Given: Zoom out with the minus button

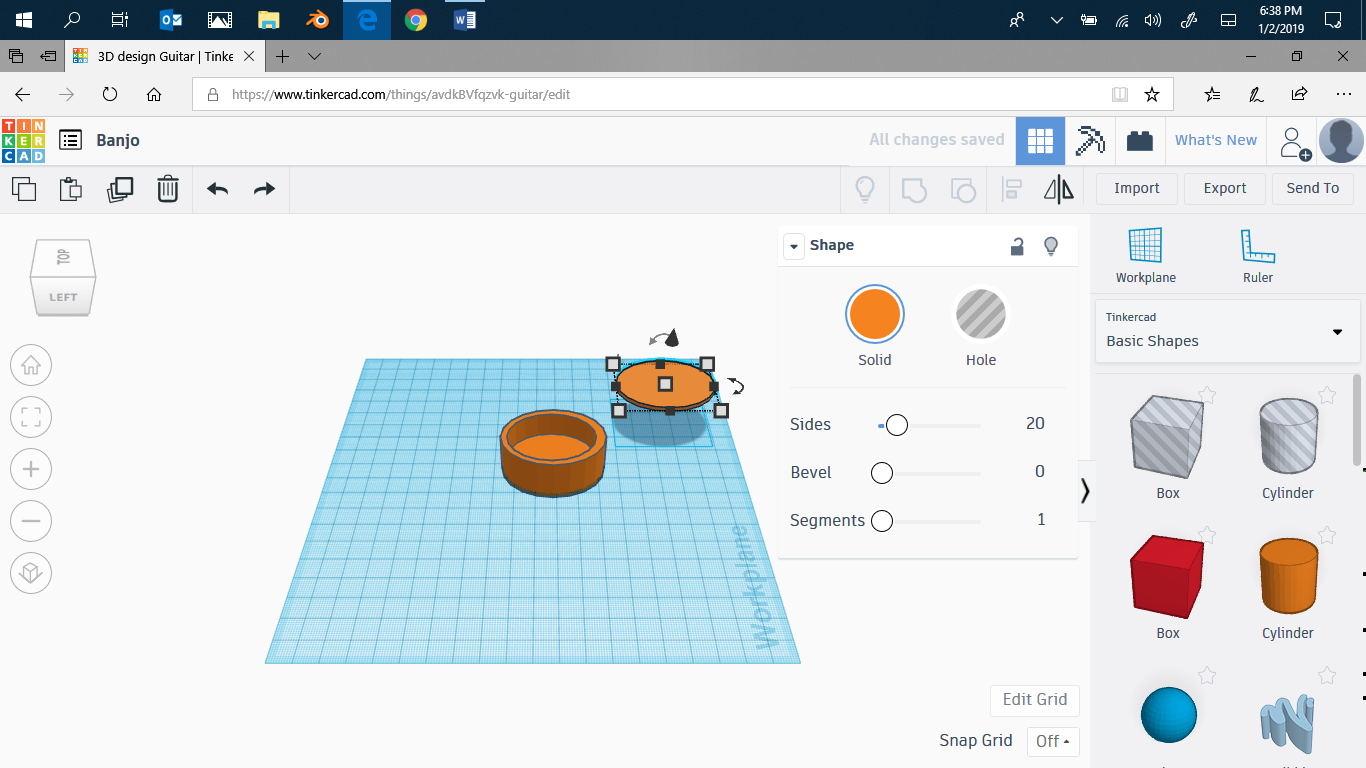Looking at the screenshot, I should [31, 521].
